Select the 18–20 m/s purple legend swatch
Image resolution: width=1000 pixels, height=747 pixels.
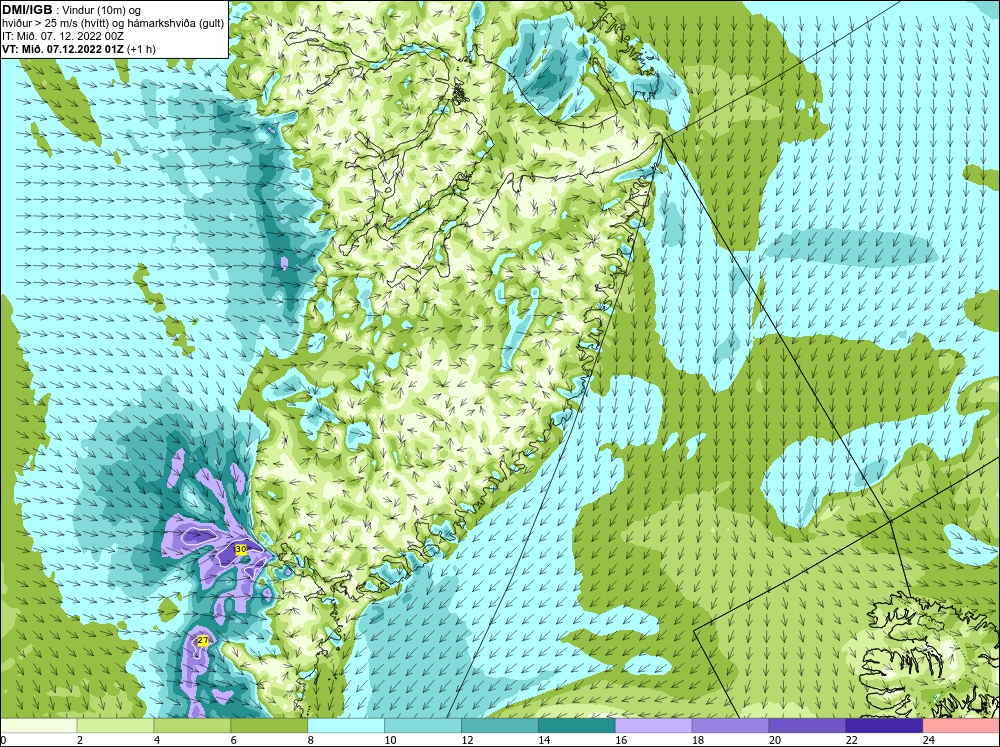(x=730, y=726)
